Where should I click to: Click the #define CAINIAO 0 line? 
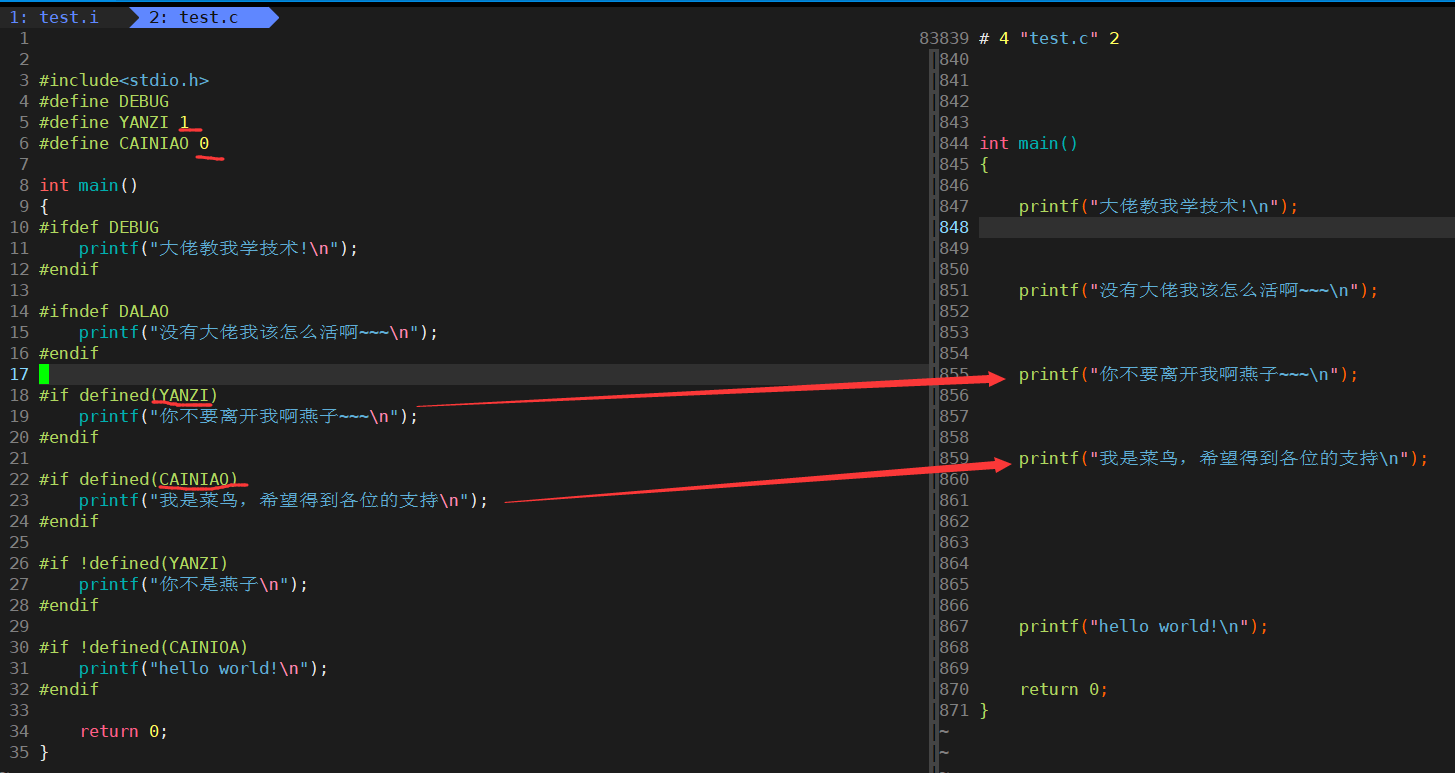[124, 143]
